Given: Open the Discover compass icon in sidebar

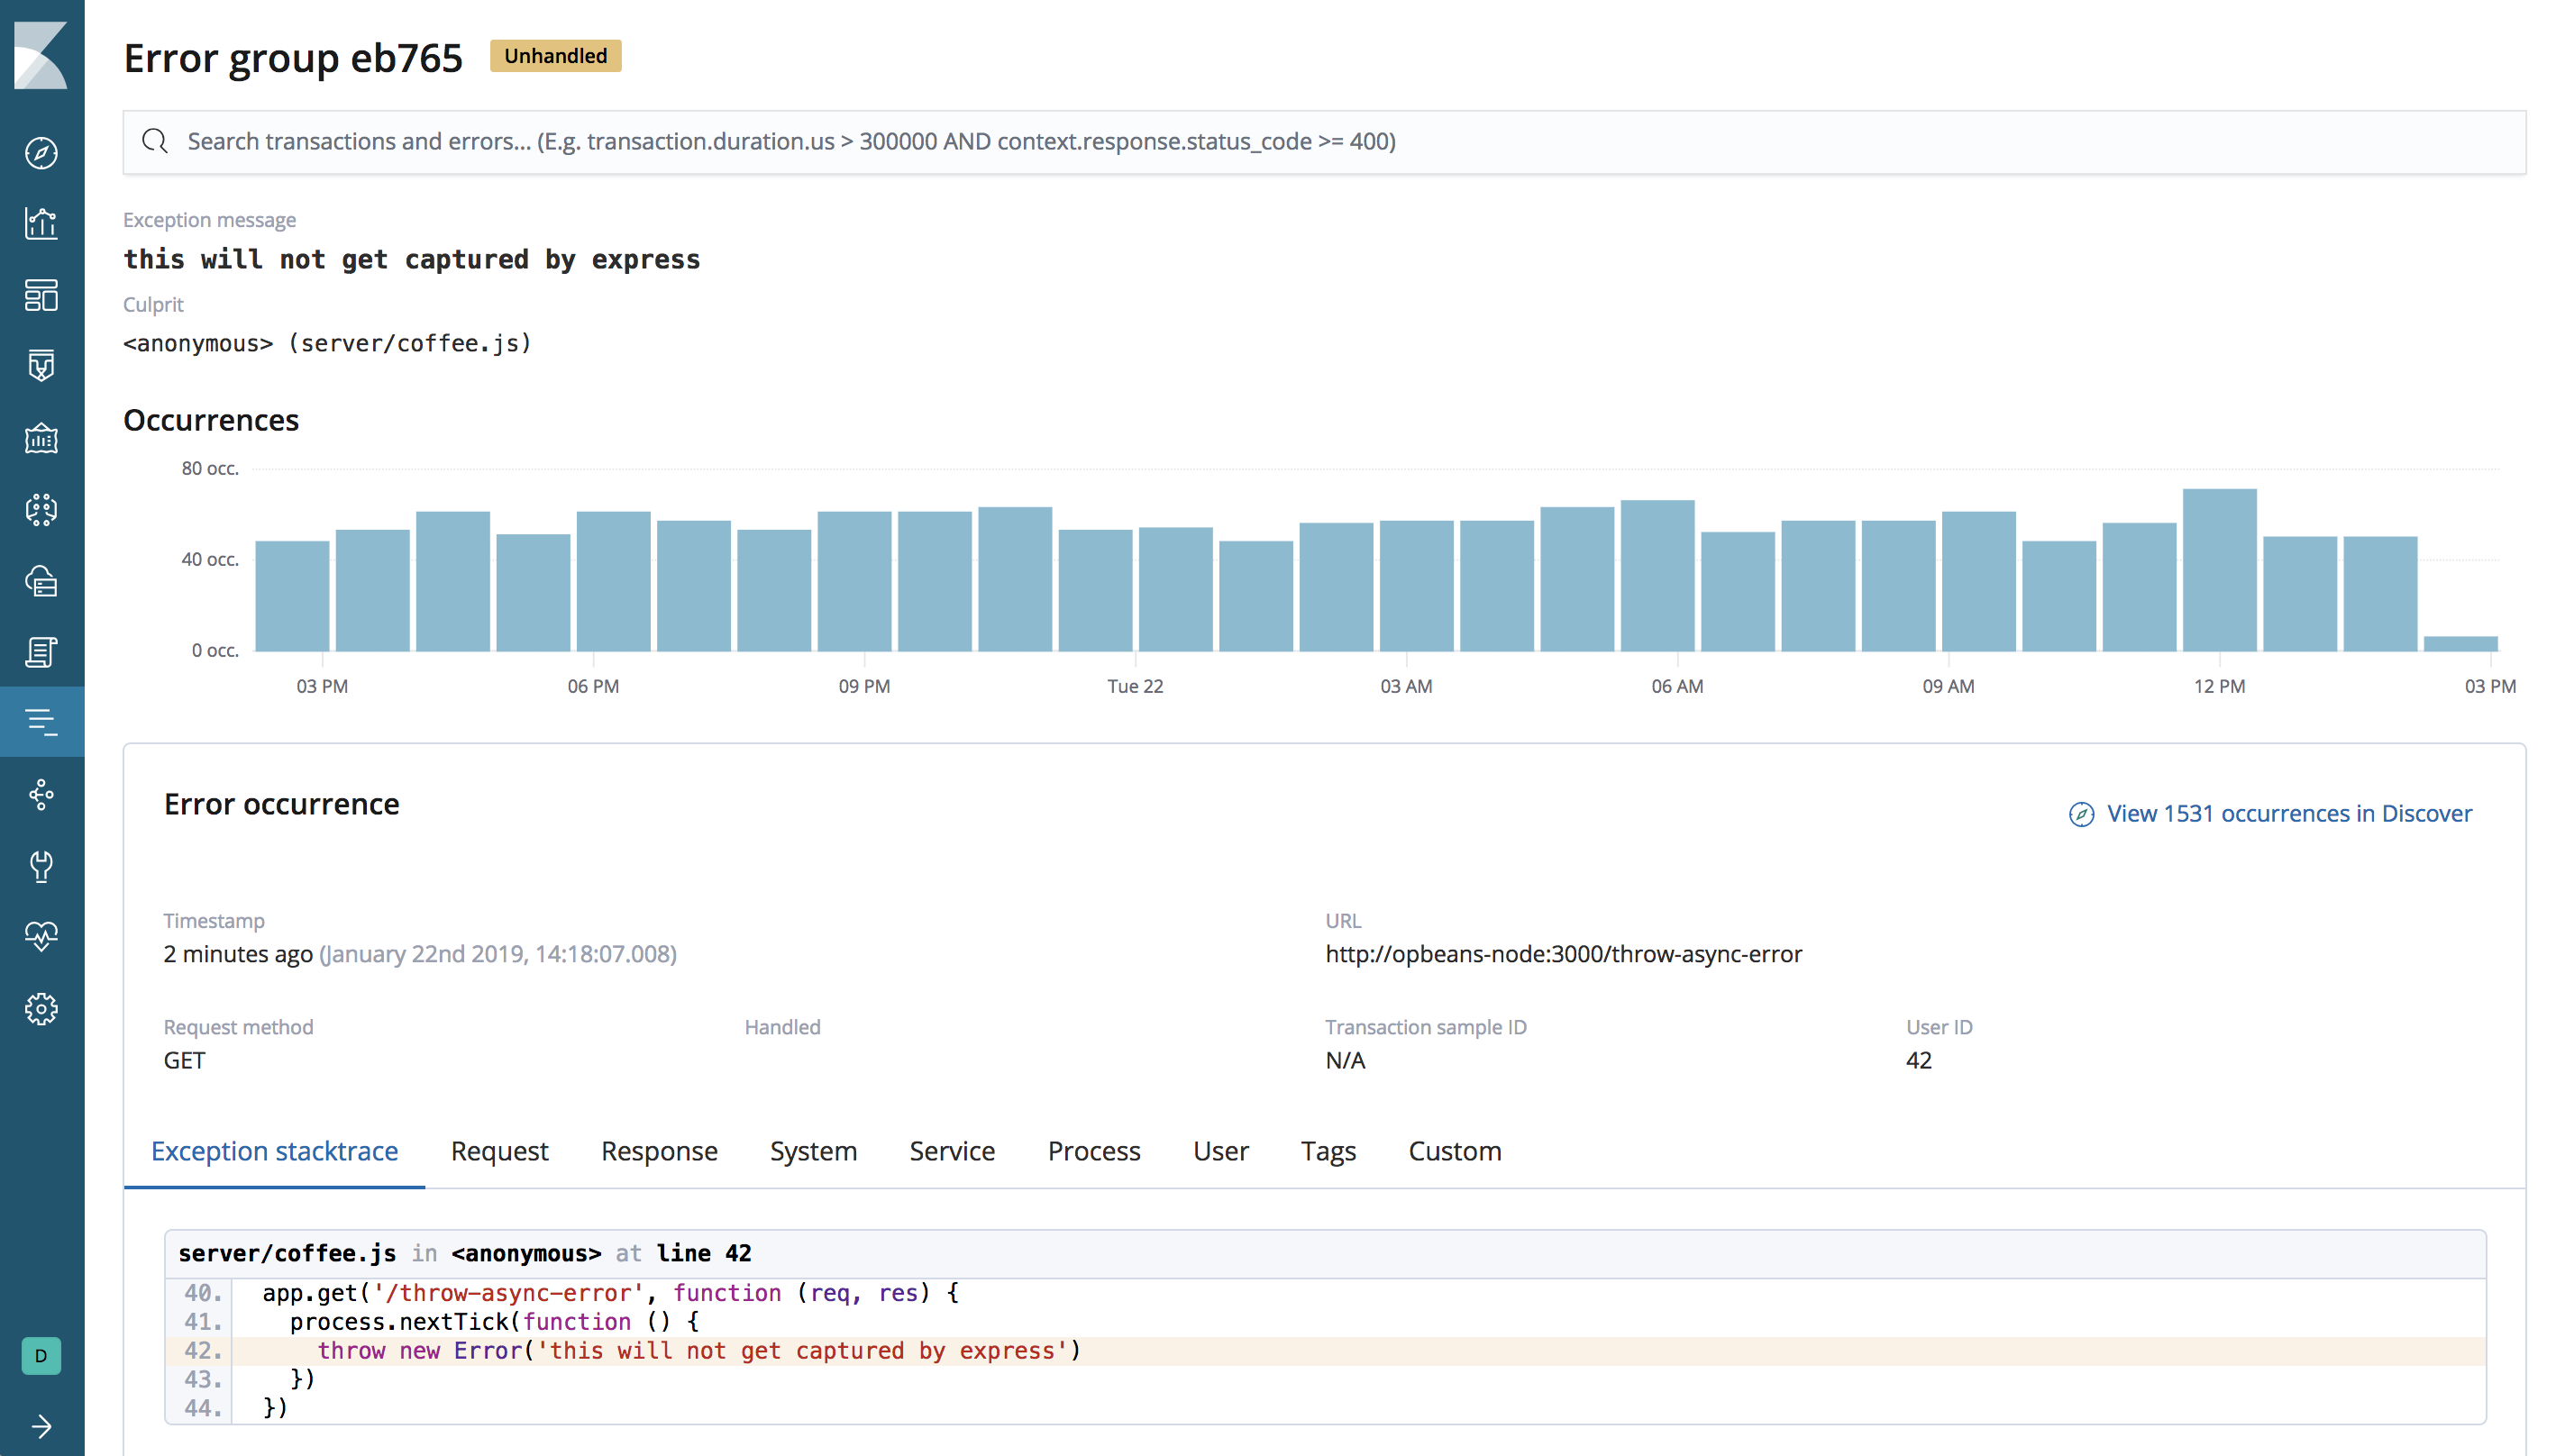Looking at the screenshot, I should pos(41,154).
